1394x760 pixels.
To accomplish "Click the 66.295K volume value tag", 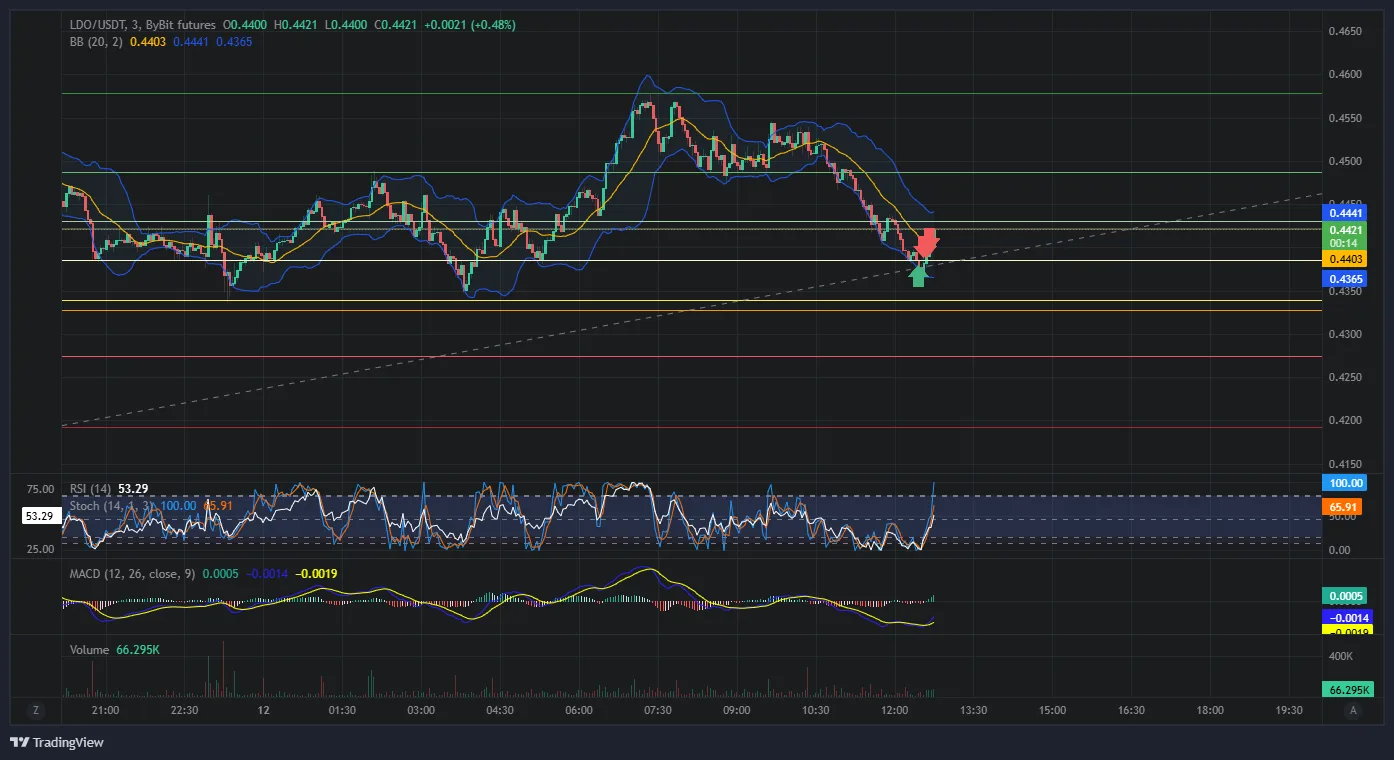I will coord(1348,690).
